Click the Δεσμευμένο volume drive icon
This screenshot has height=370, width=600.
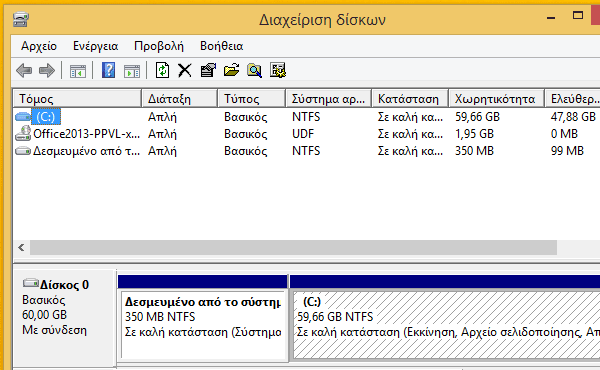pos(23,151)
